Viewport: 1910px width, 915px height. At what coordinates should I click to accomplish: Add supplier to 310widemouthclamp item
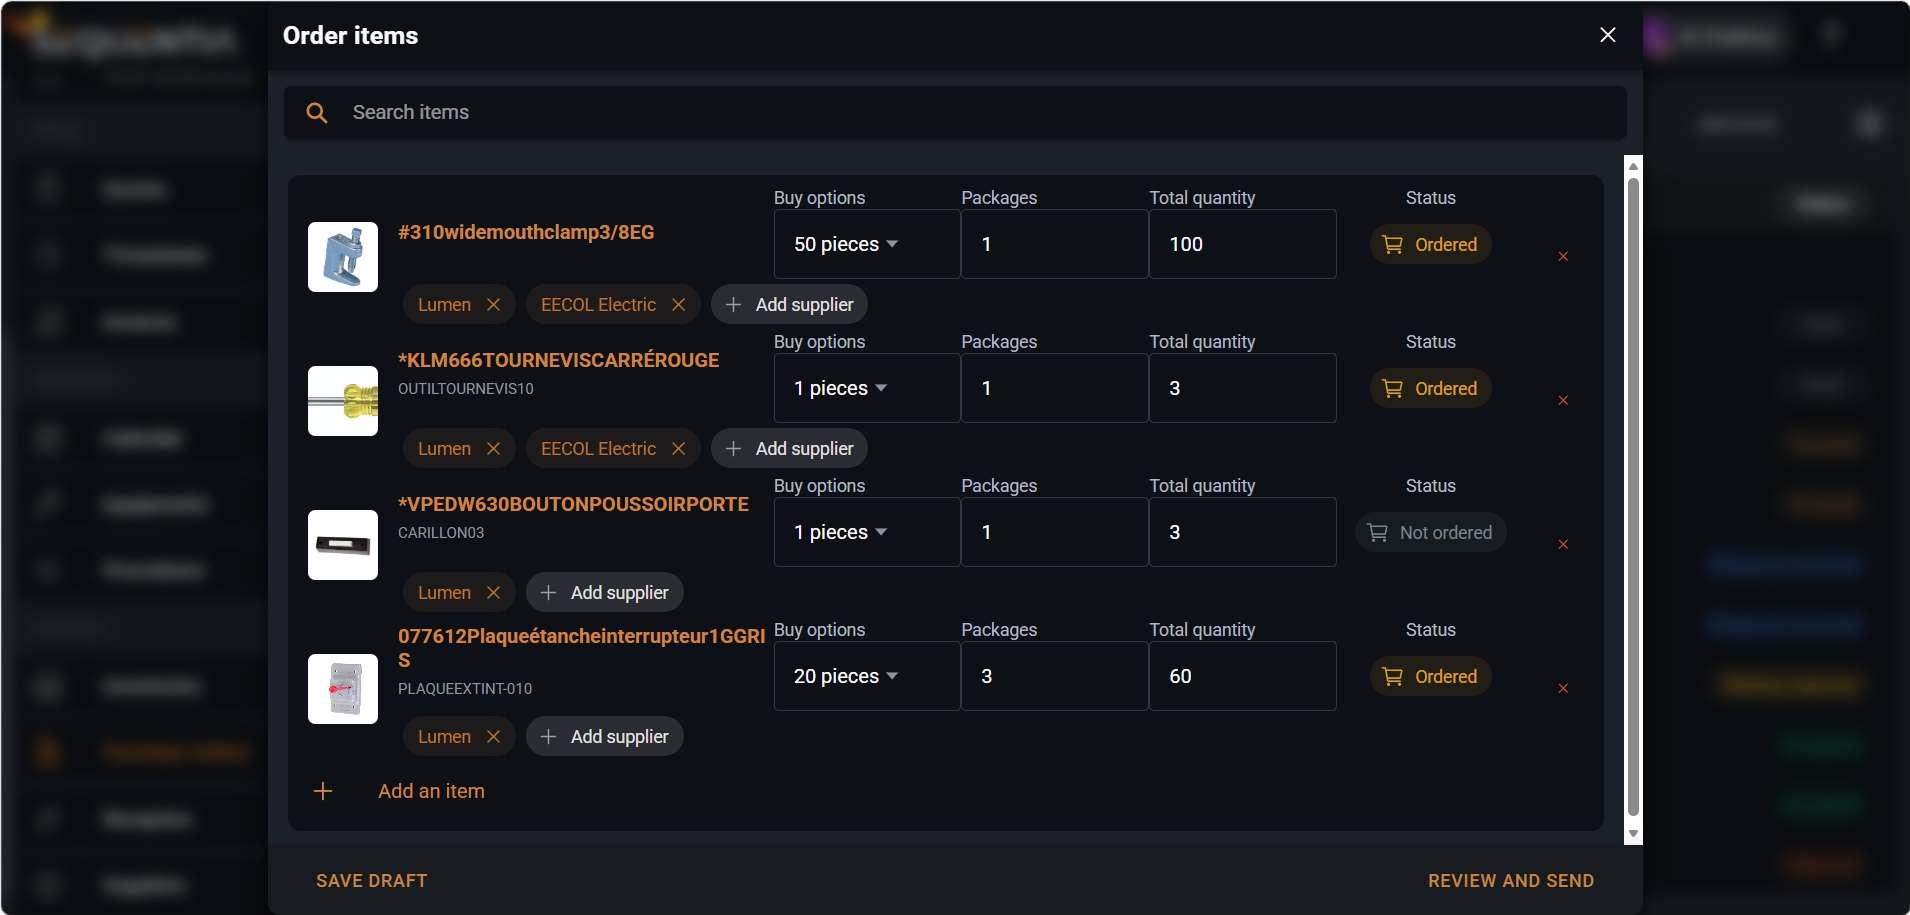click(x=789, y=305)
